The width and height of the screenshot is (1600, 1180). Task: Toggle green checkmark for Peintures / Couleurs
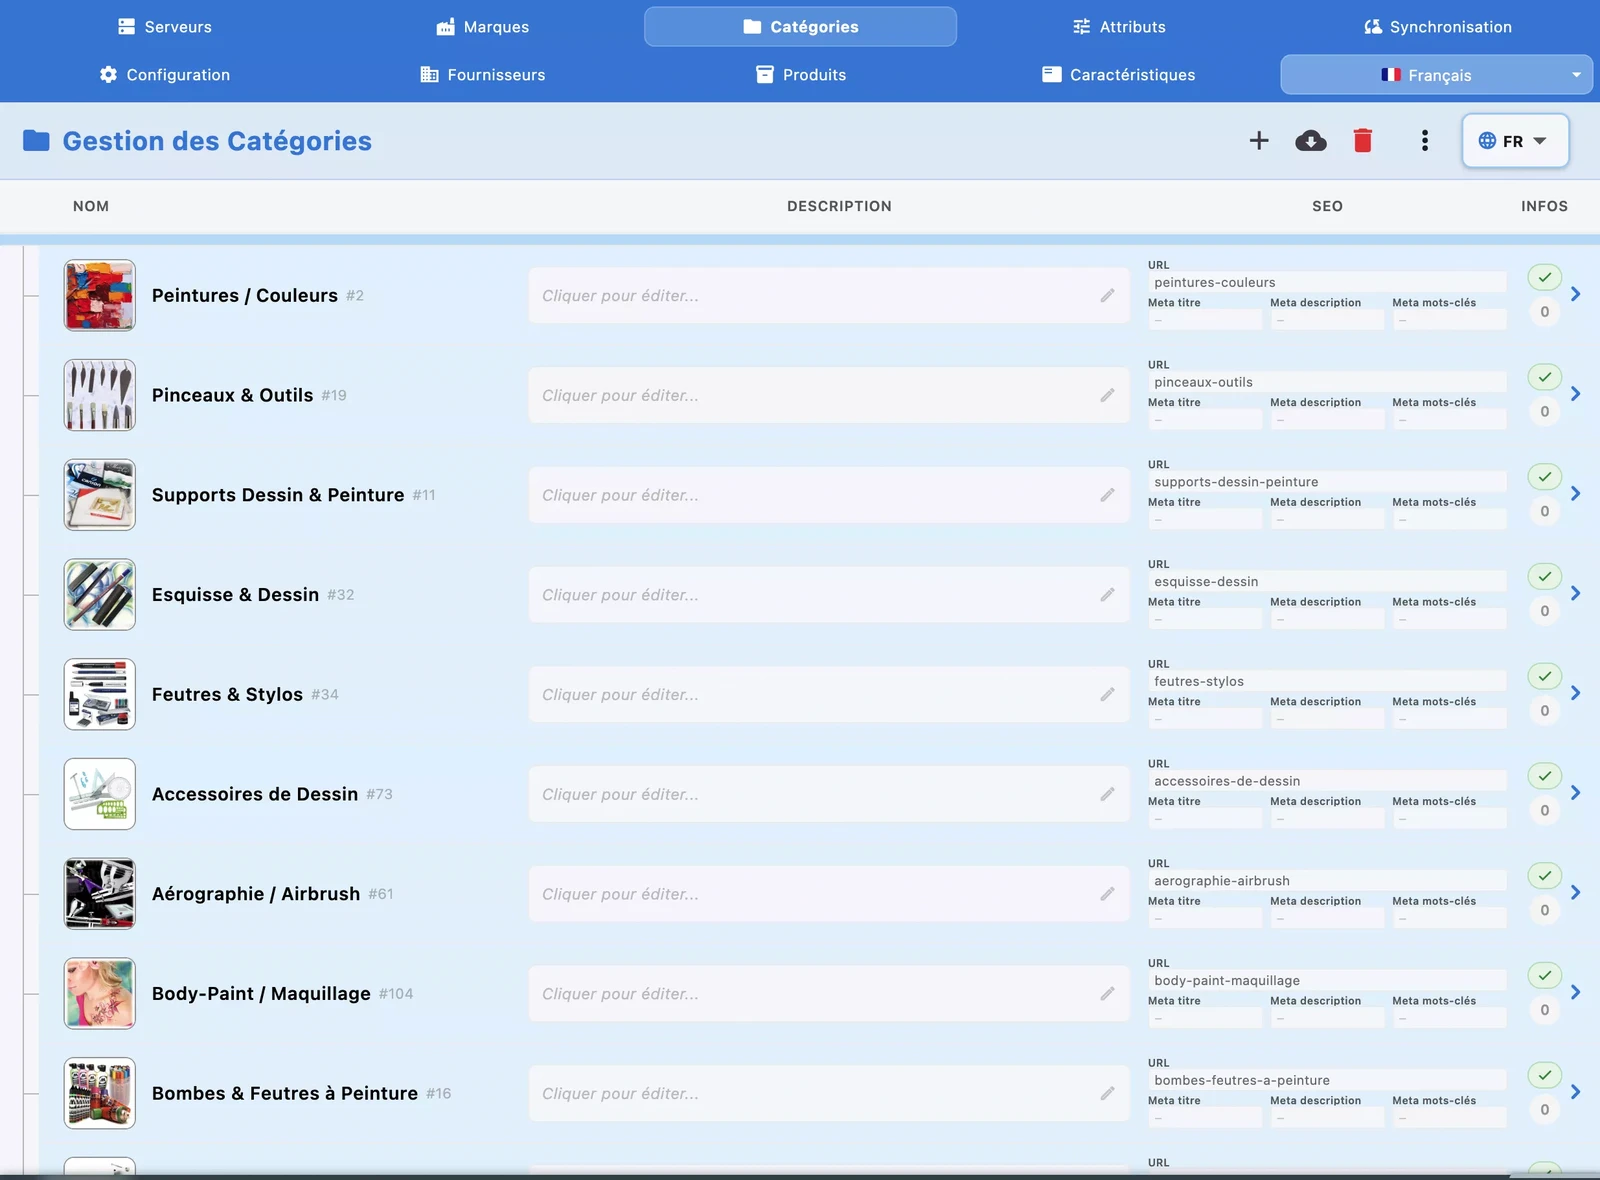pos(1544,278)
